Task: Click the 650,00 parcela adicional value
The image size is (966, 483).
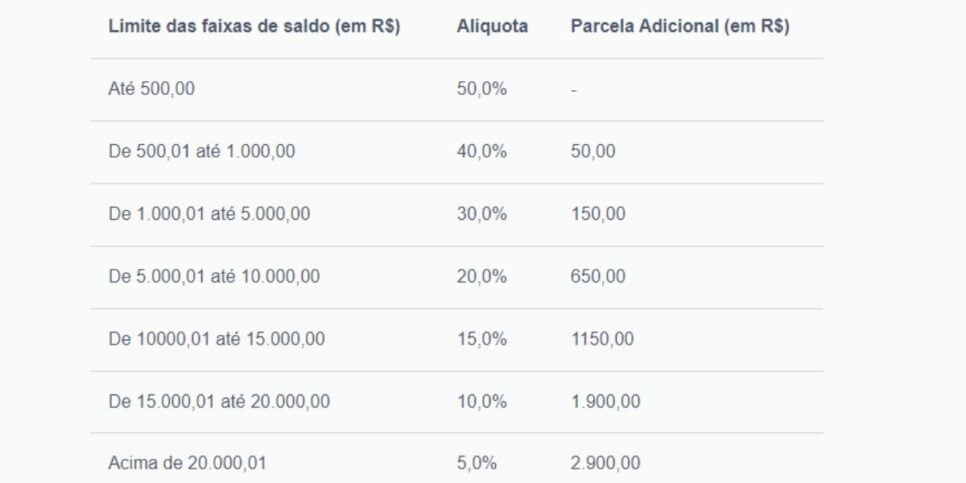Action: [598, 277]
